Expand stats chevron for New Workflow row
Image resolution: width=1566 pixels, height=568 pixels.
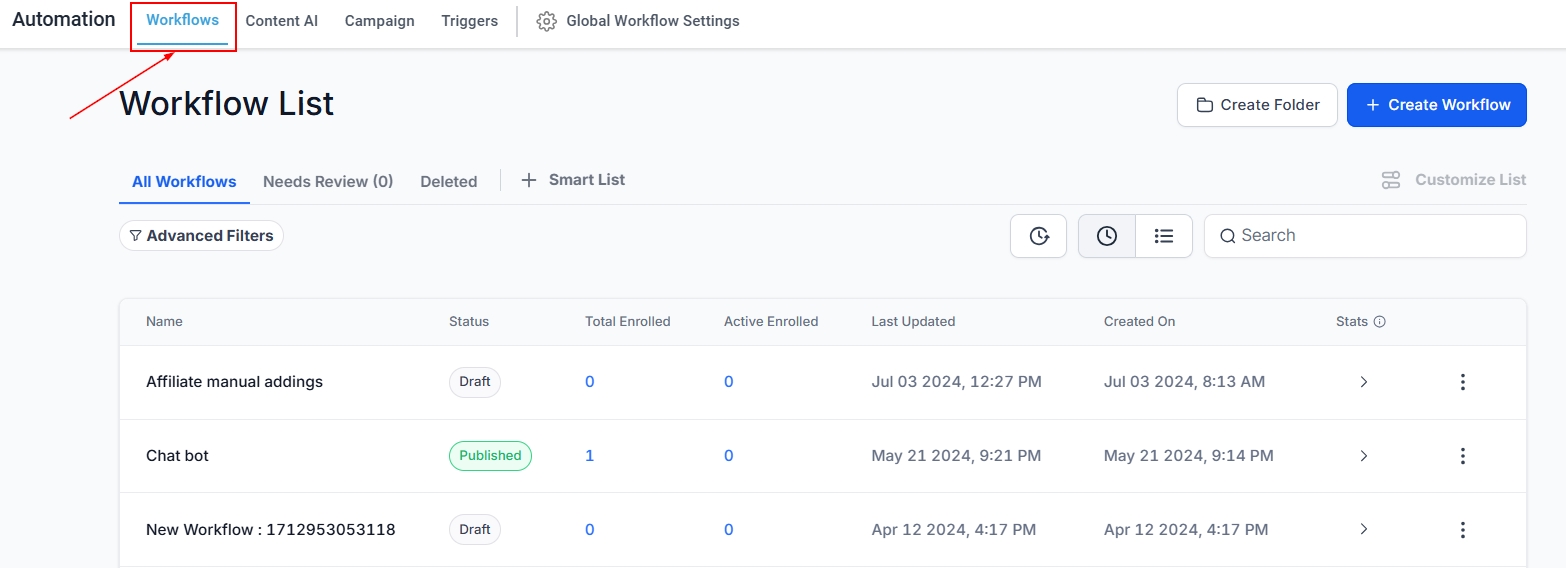tap(1363, 530)
